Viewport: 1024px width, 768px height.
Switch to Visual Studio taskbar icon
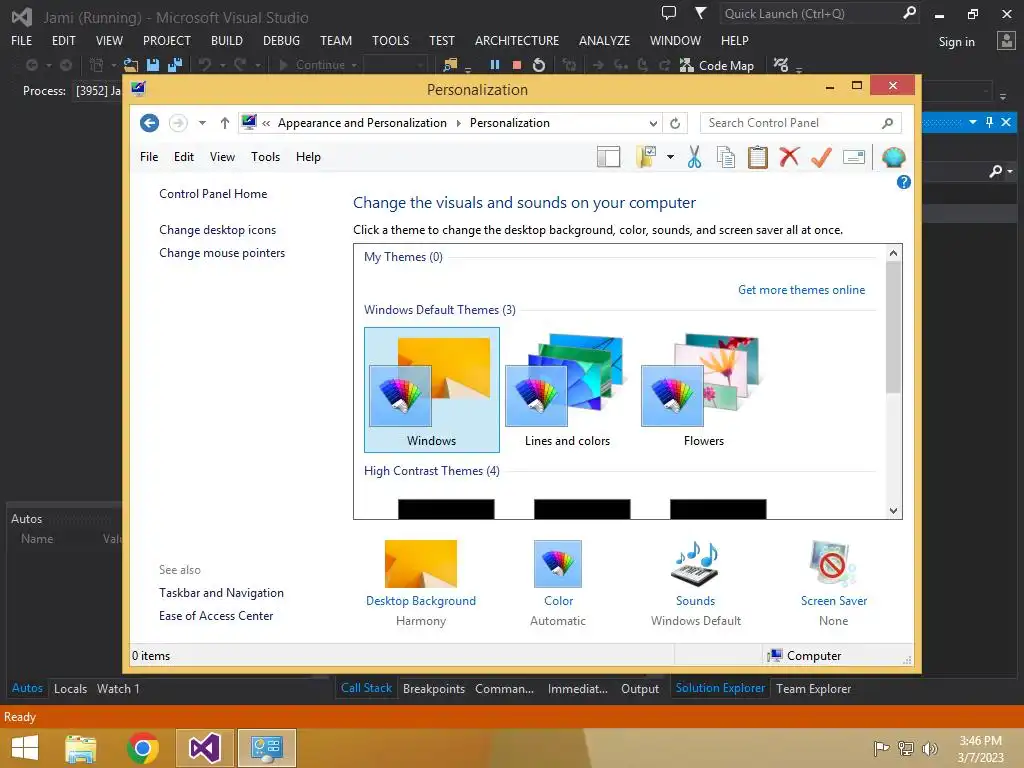coord(204,748)
